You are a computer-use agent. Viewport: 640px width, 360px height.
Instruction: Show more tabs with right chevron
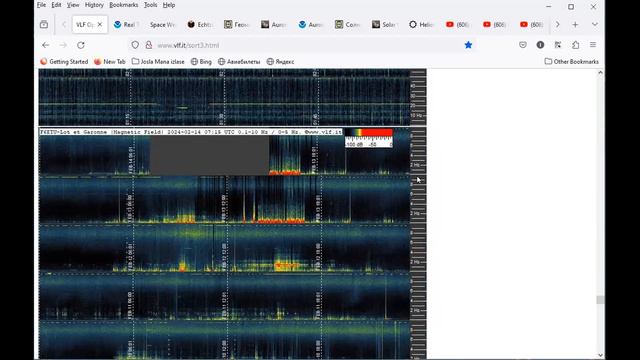coord(558,24)
